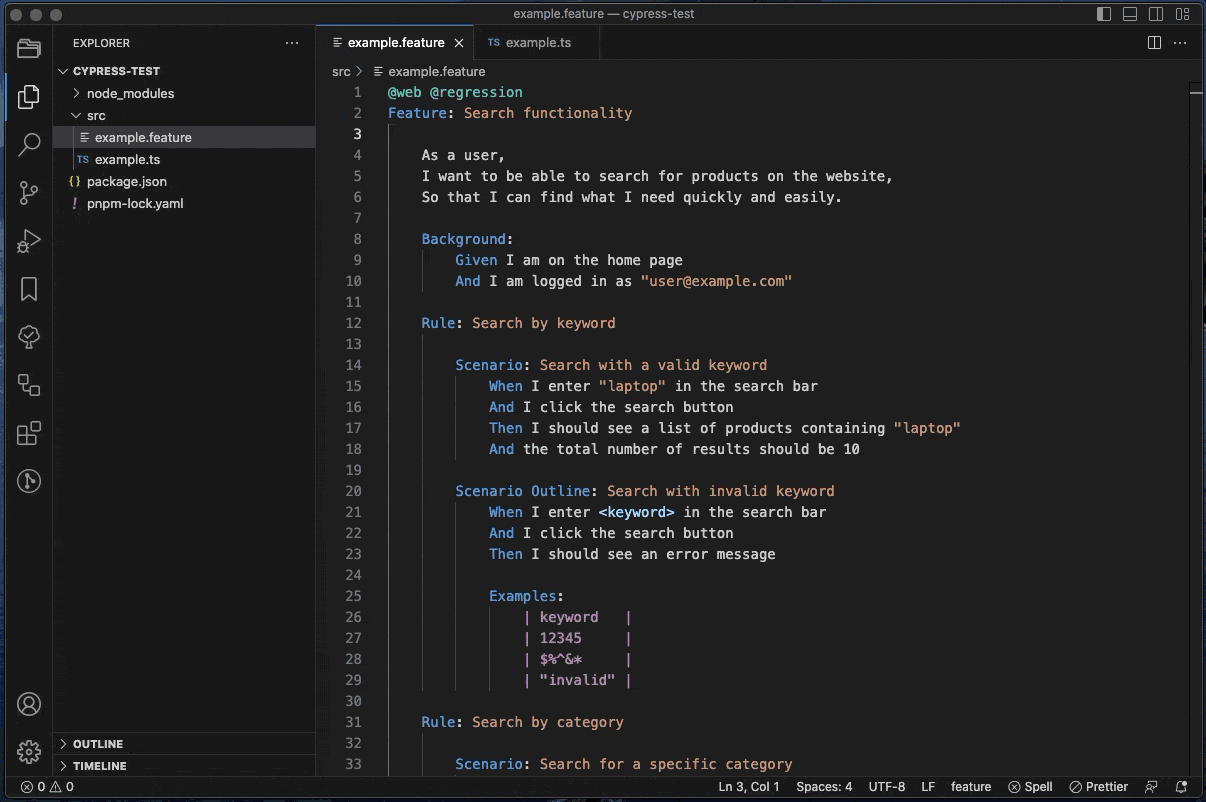Toggle the primary side bar visibility
The height and width of the screenshot is (802, 1206).
[x=1104, y=14]
